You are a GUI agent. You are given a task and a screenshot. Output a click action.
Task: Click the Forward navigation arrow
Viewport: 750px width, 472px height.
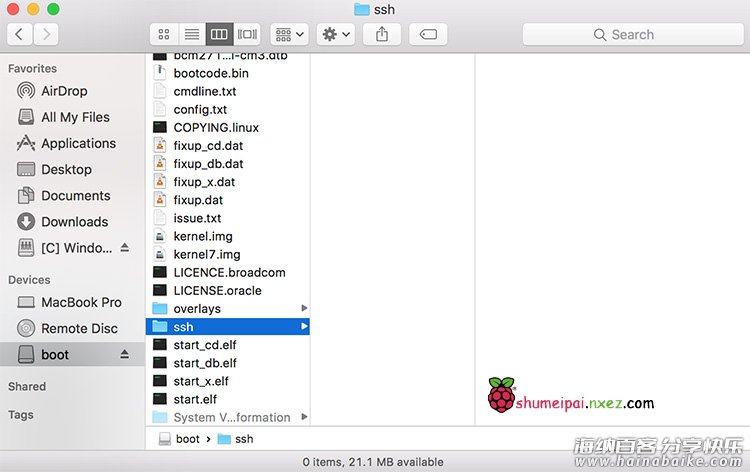(x=45, y=34)
